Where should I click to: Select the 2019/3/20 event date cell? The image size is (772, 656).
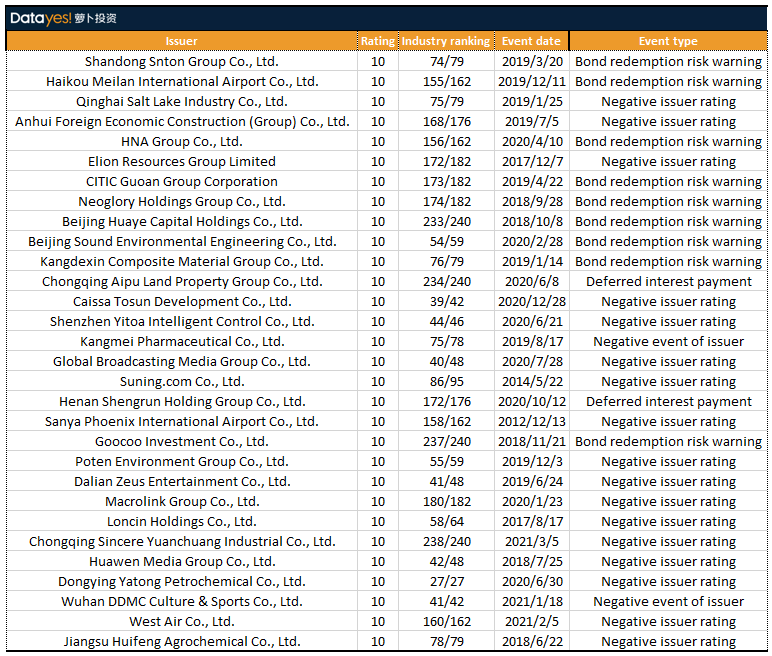[x=531, y=62]
